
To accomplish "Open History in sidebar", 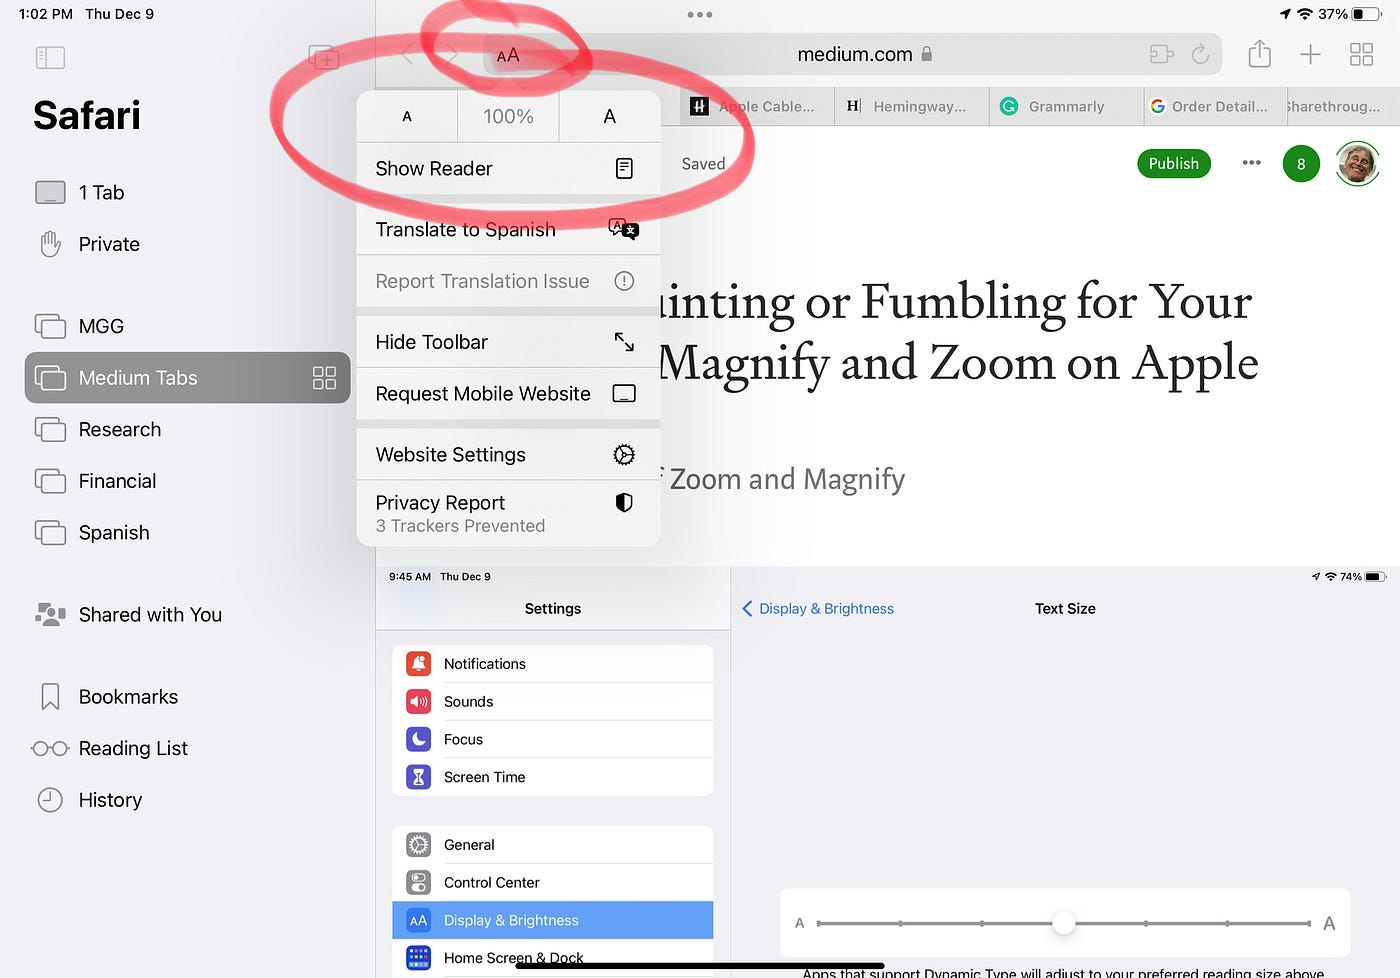I will [188, 800].
